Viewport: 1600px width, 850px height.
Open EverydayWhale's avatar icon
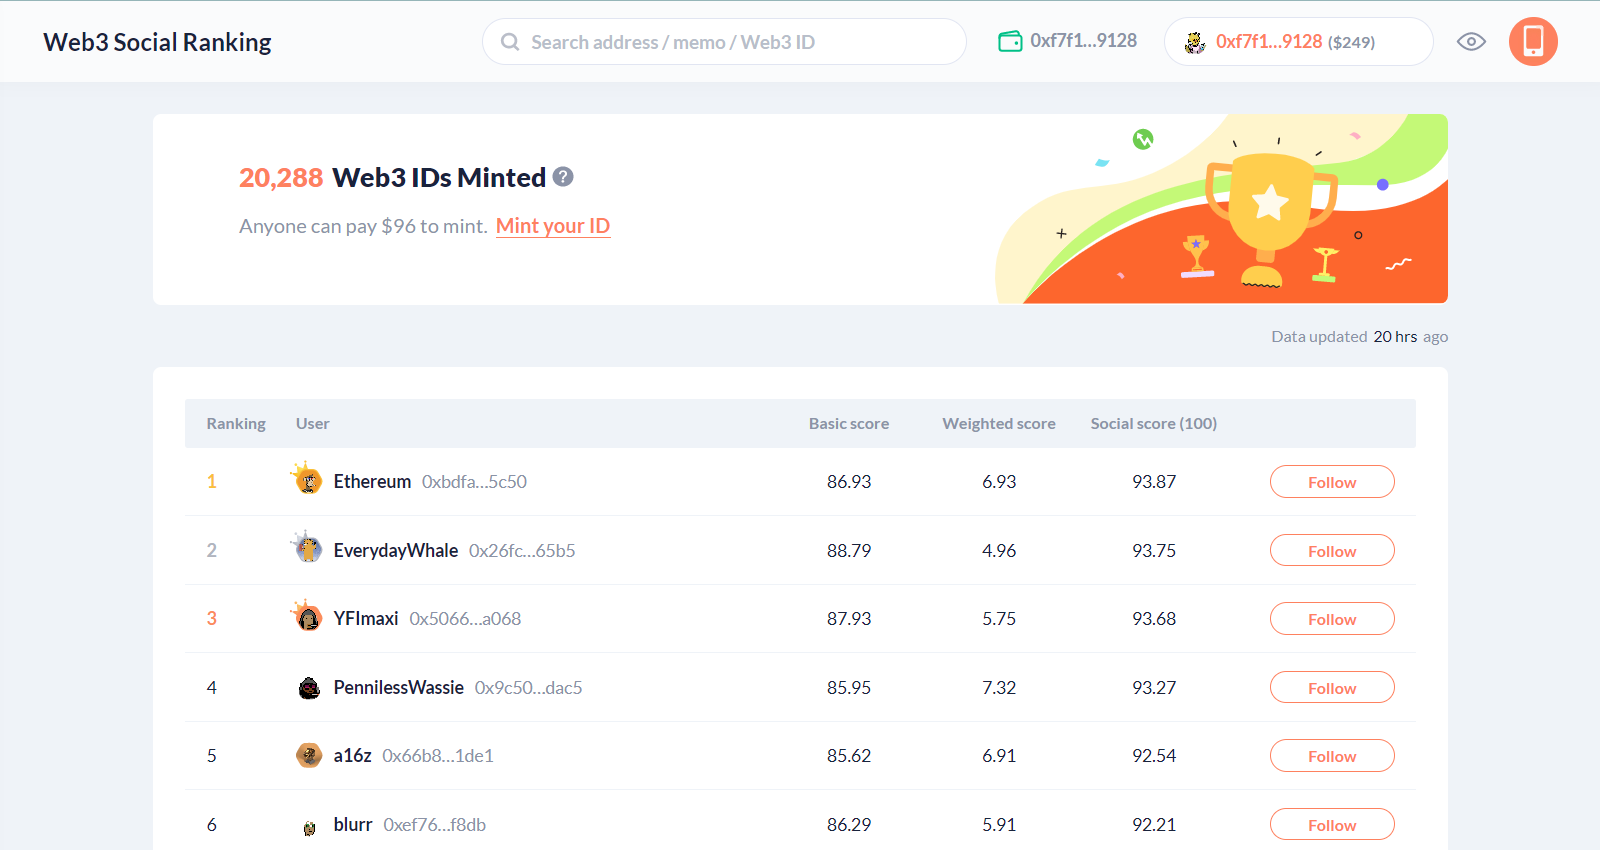click(x=307, y=548)
